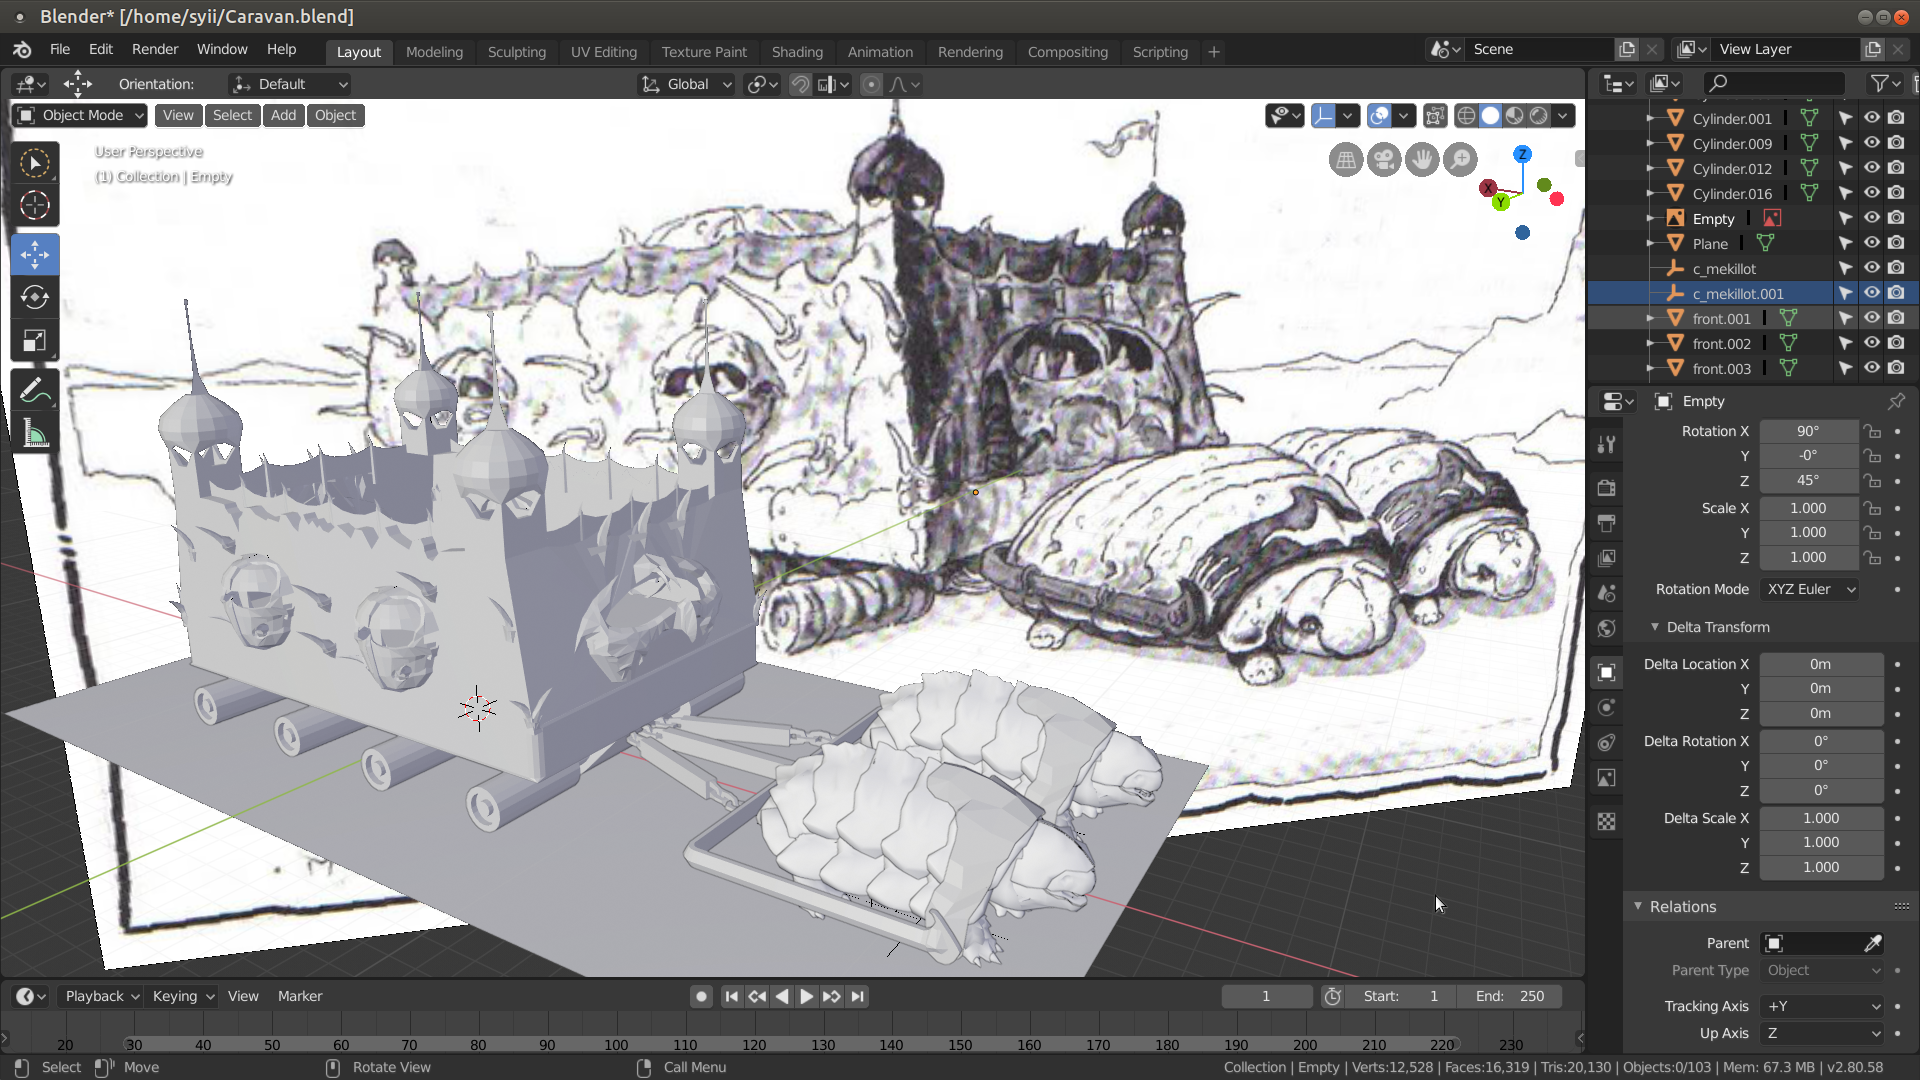Viewport: 1920px width, 1080px height.
Task: Switch to the Shading workspace tab
Action: [x=797, y=52]
